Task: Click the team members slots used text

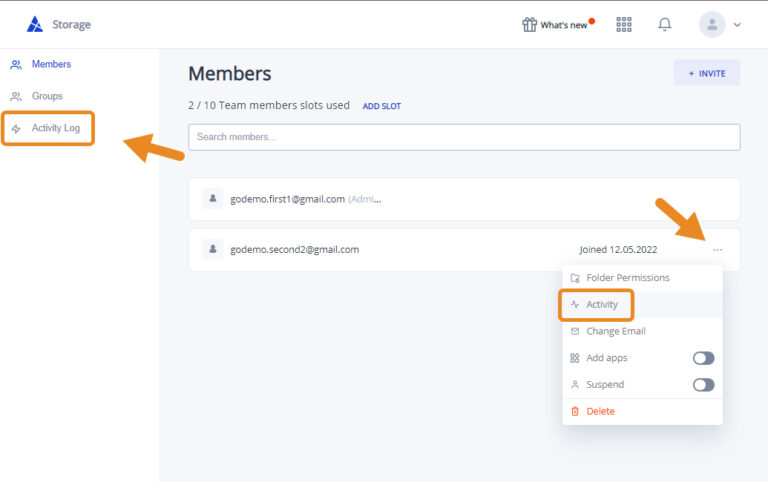Action: pyautogui.click(x=269, y=105)
